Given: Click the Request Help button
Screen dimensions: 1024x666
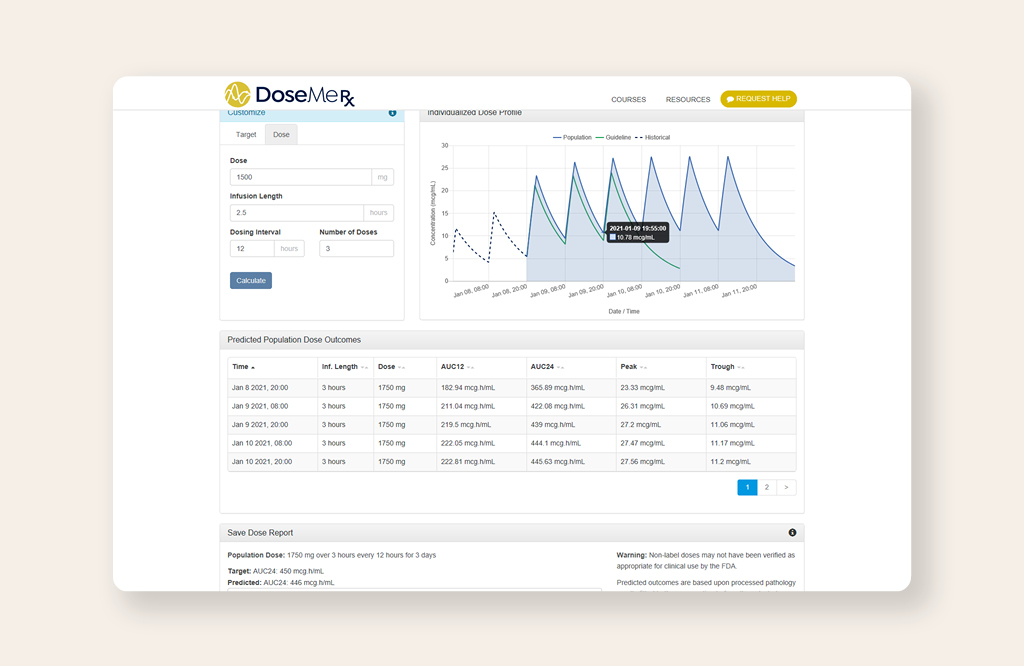Looking at the screenshot, I should [x=758, y=99].
